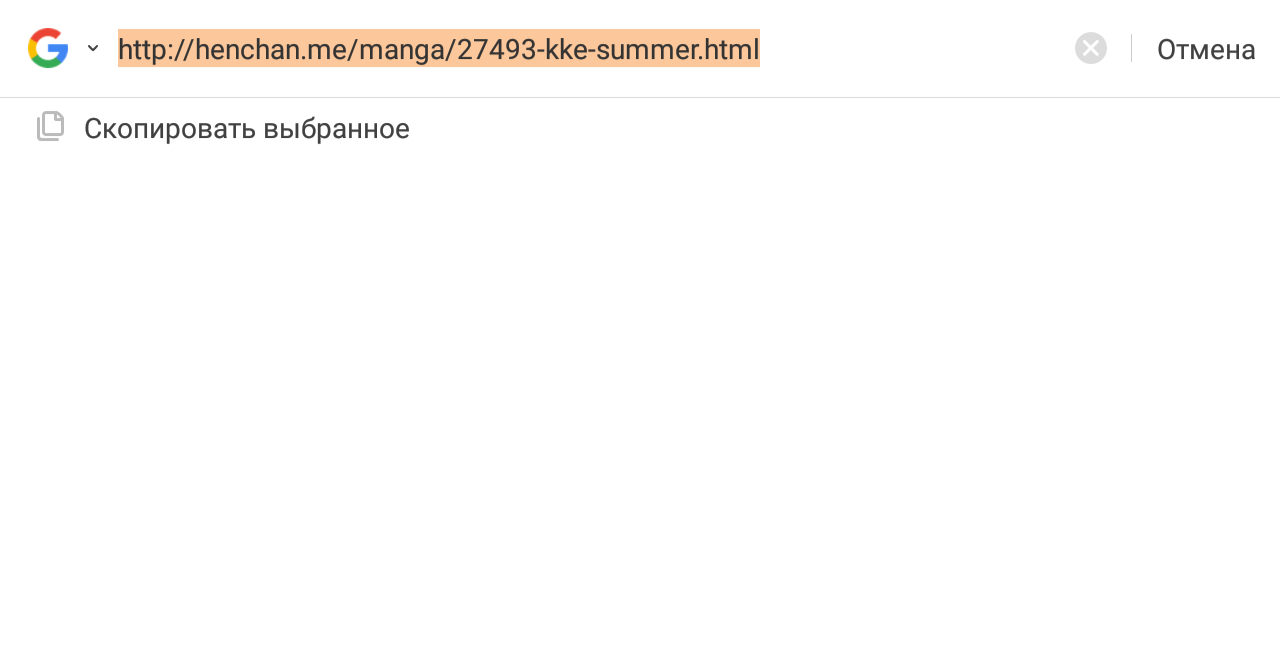Cancel URL editing via Отмена
The height and width of the screenshot is (668, 1280).
pos(1205,49)
